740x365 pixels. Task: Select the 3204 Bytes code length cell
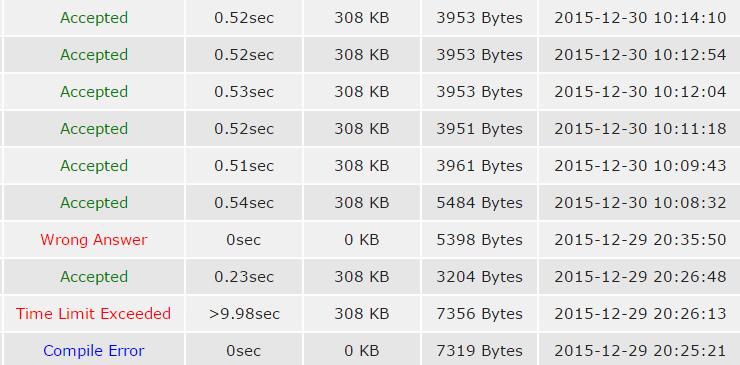479,277
